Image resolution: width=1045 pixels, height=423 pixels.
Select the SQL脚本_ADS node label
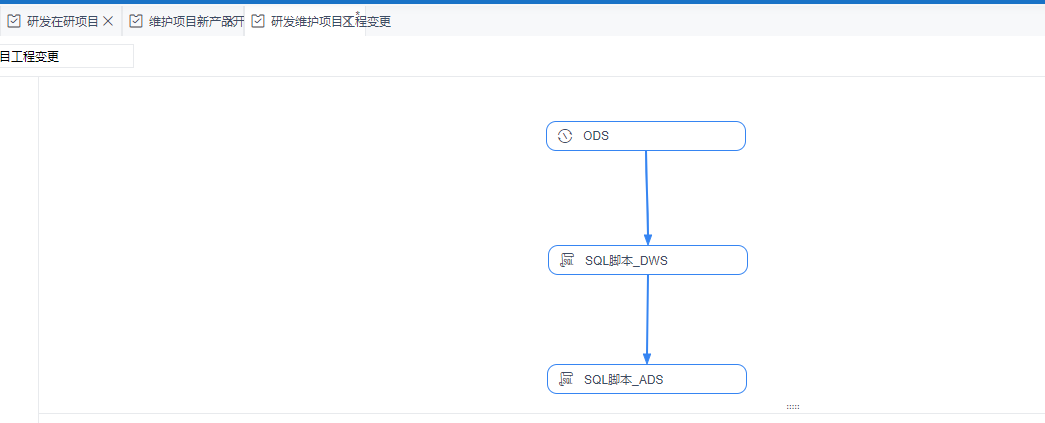coord(624,379)
